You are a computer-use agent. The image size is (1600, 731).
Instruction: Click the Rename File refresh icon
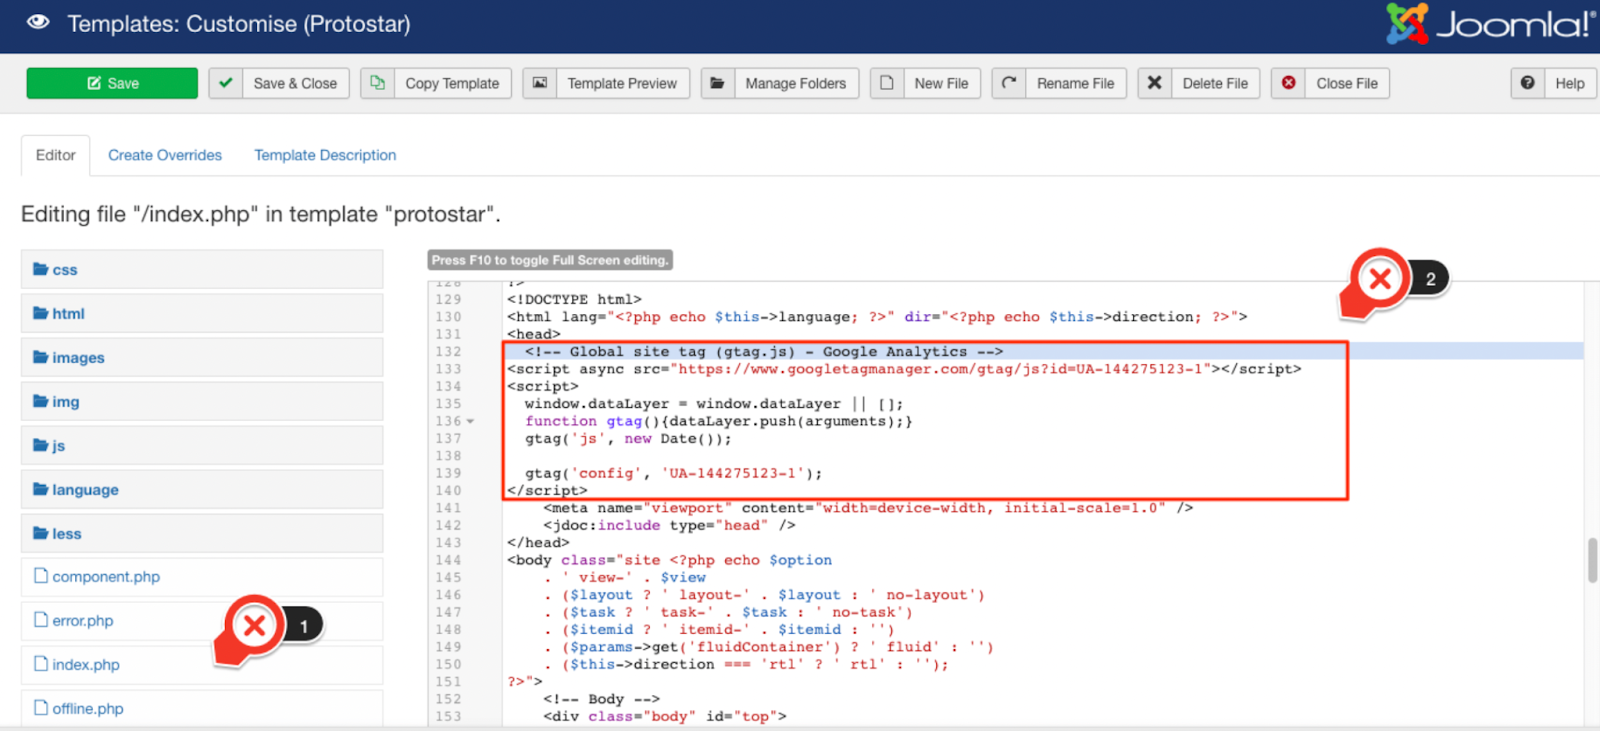(x=1009, y=83)
